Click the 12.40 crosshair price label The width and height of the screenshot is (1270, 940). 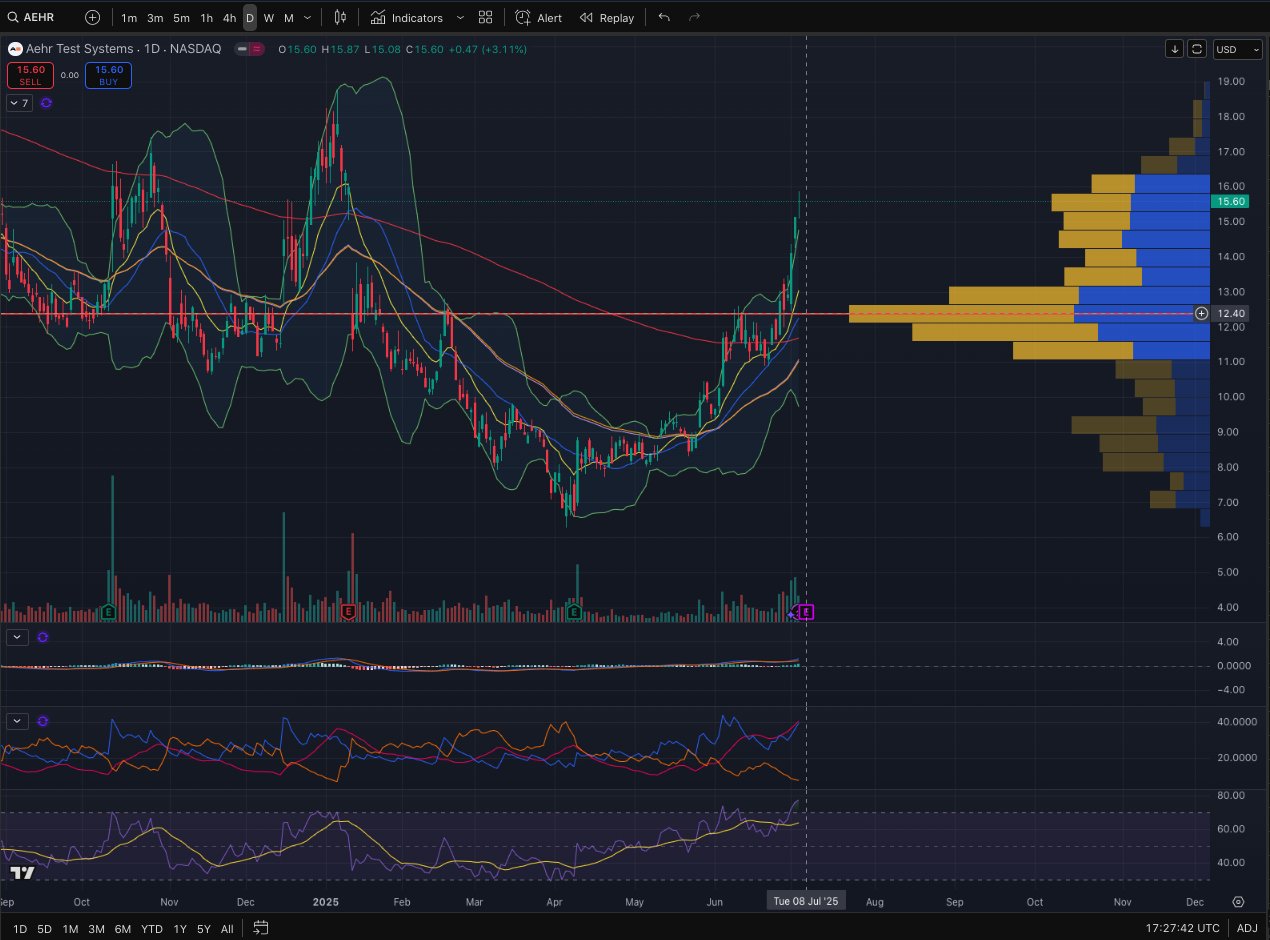pos(1233,314)
